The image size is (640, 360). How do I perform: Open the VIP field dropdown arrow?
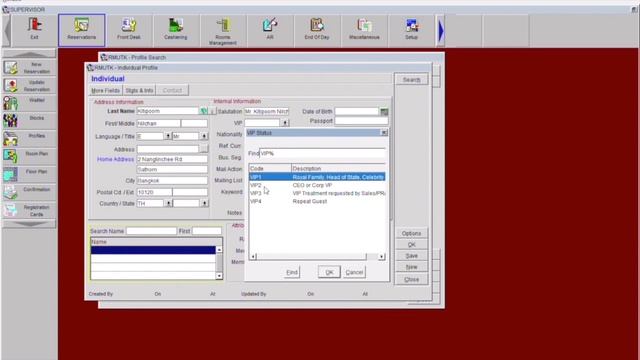(285, 122)
